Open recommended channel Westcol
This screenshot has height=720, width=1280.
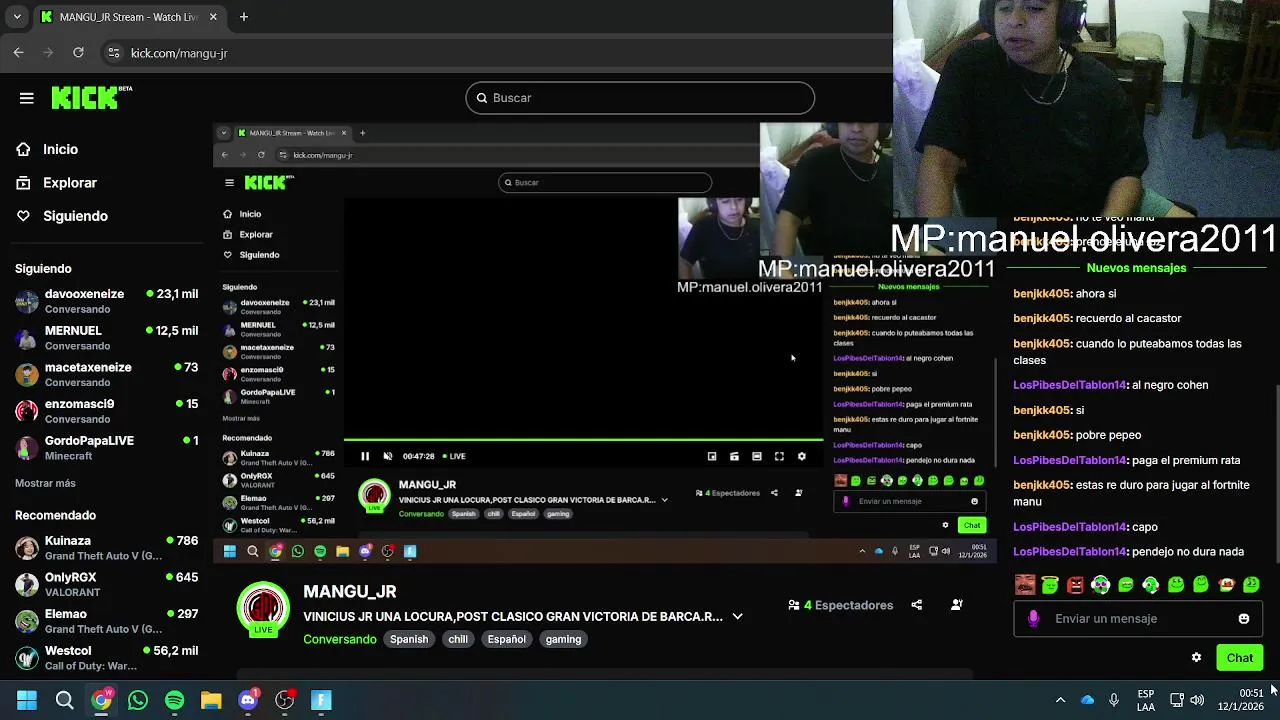click(106, 658)
